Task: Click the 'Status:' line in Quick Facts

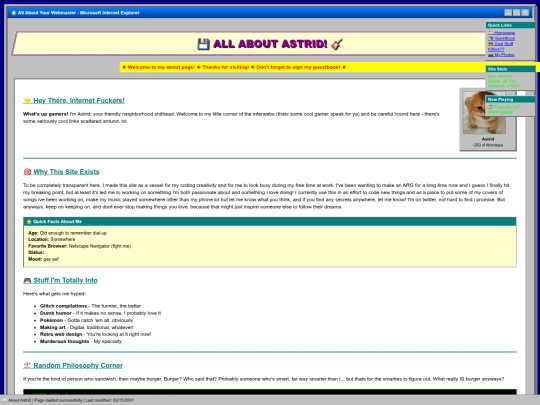Action: (36, 252)
